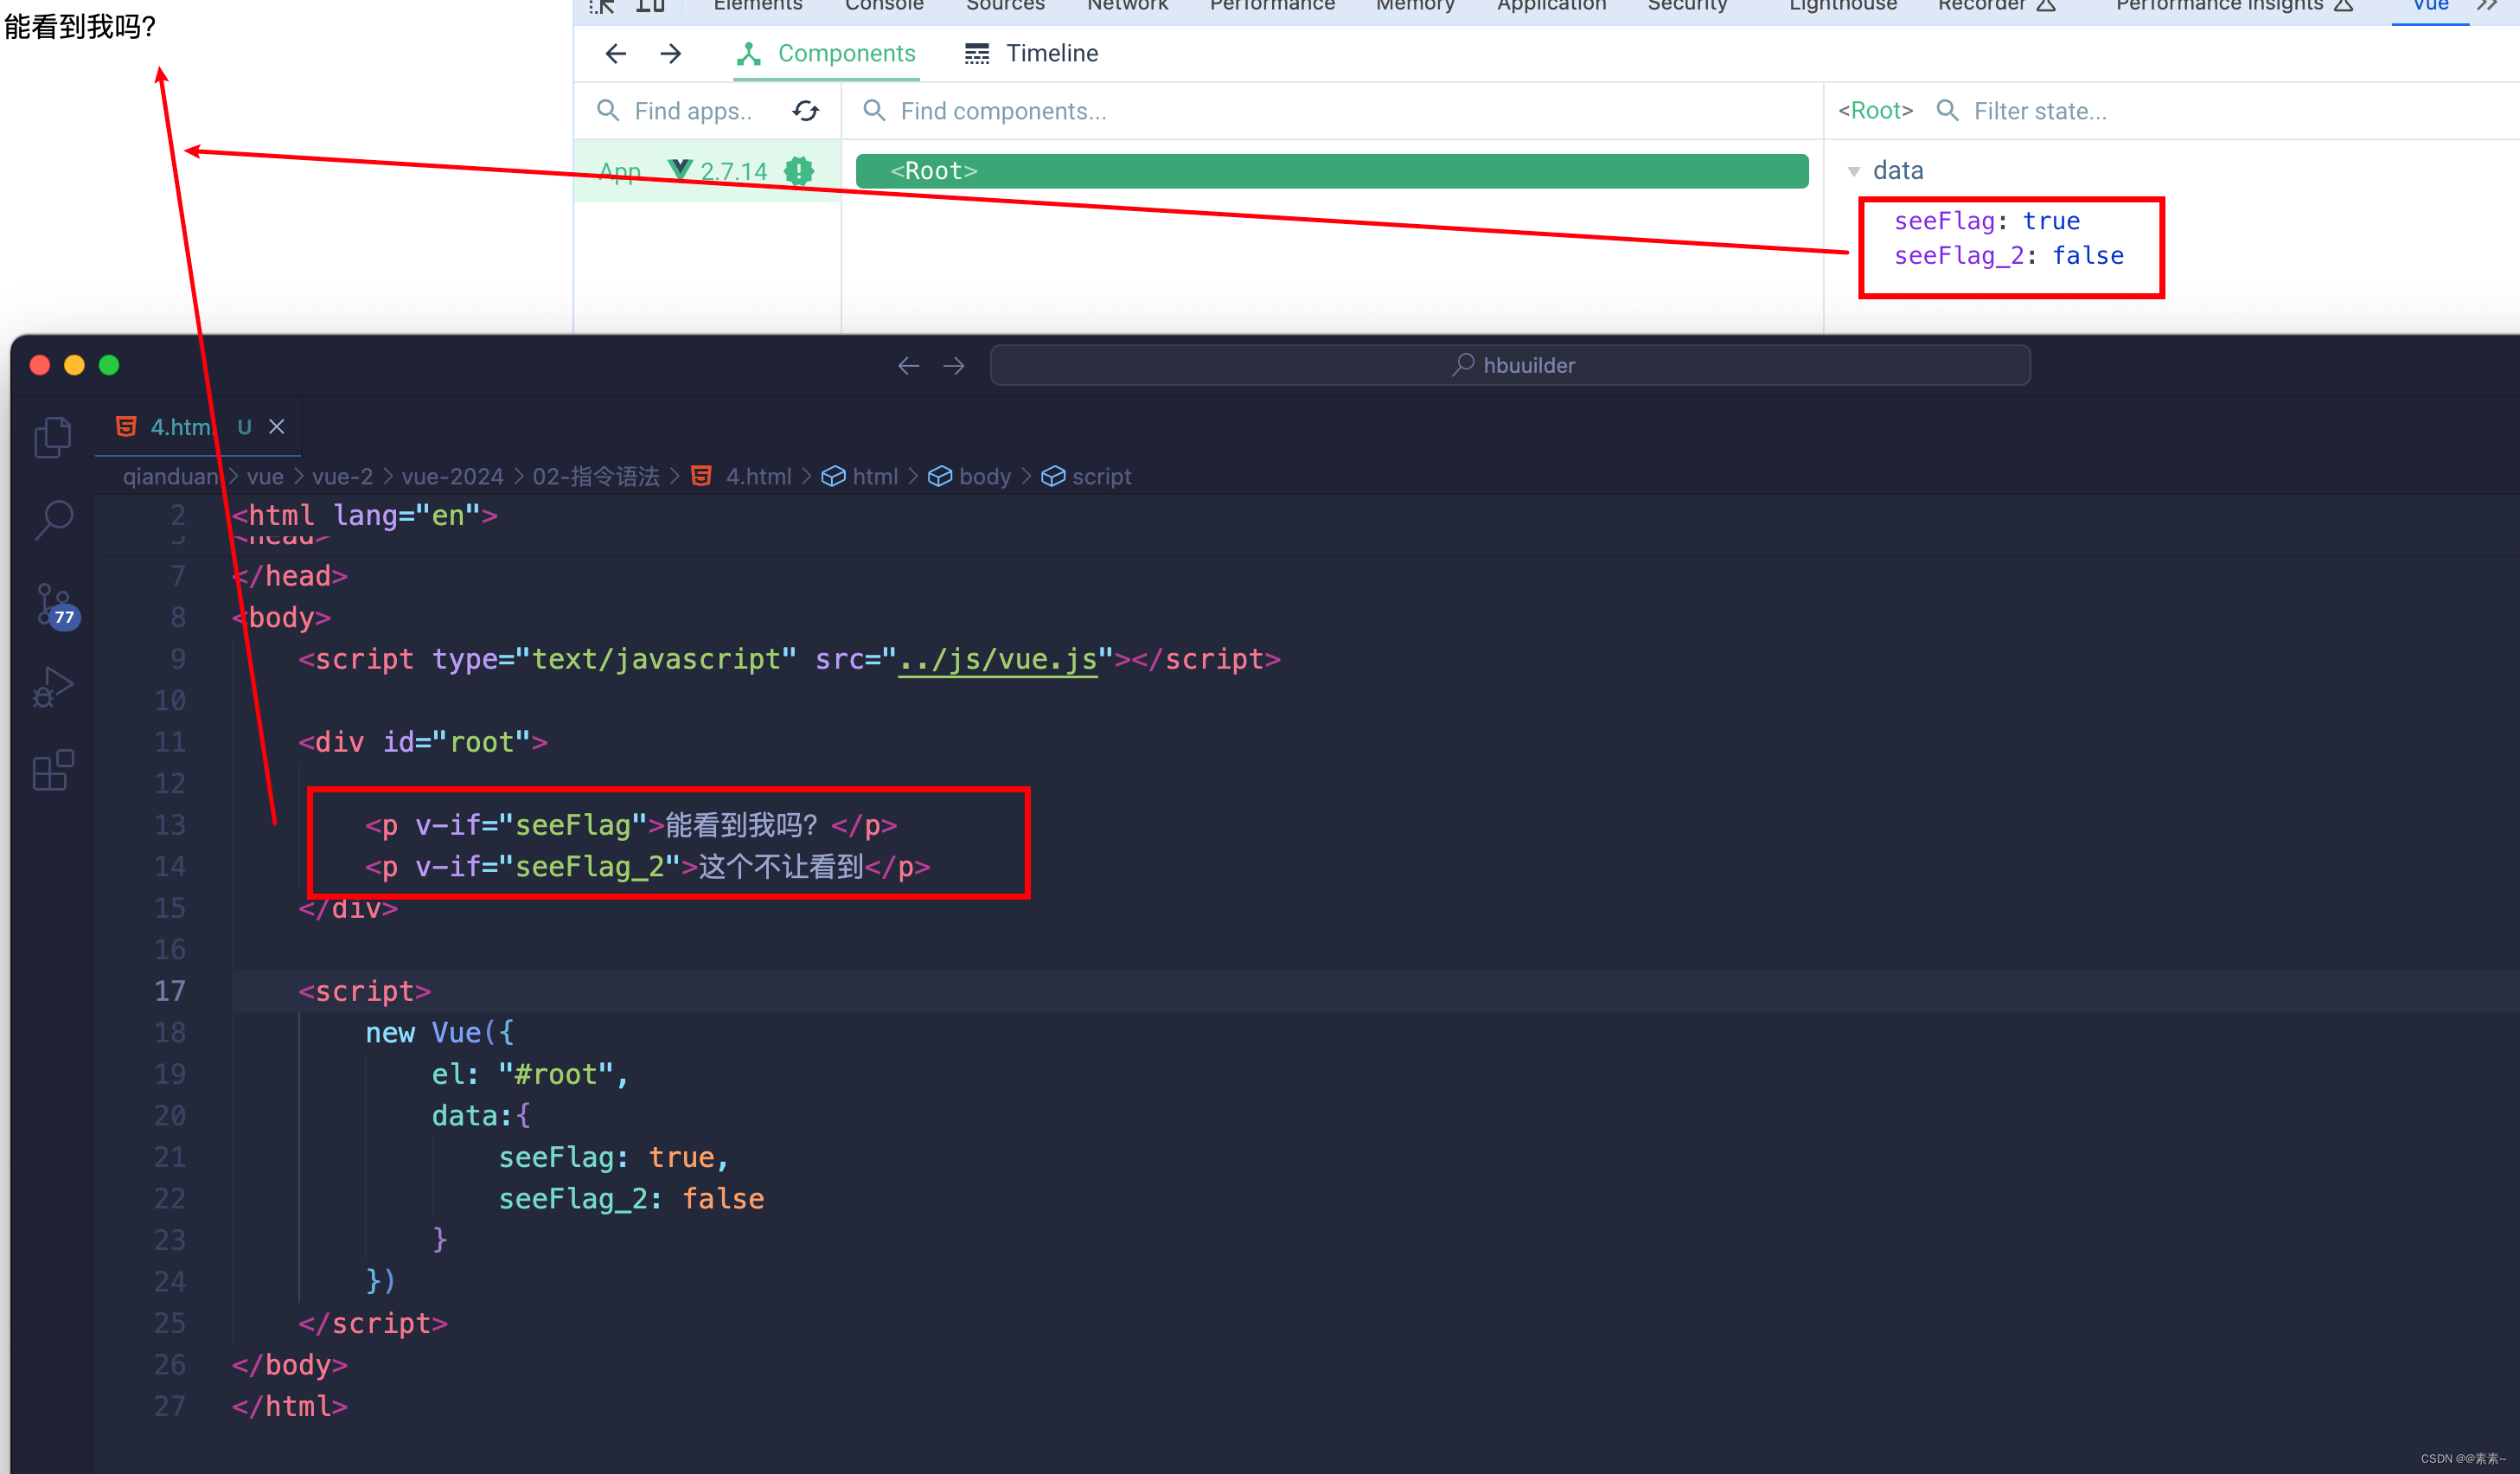Viewport: 2520px width, 1474px height.
Task: Click body in the breadcrumb
Action: point(984,477)
